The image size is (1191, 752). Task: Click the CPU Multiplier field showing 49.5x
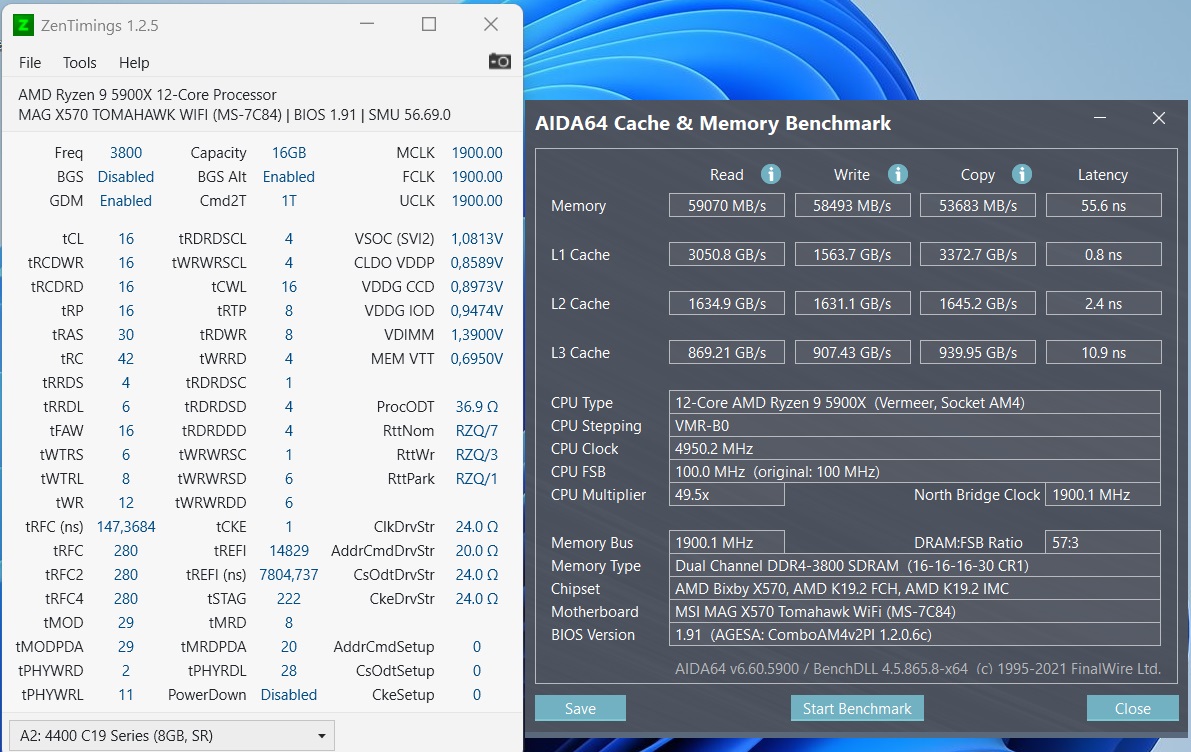pos(726,494)
